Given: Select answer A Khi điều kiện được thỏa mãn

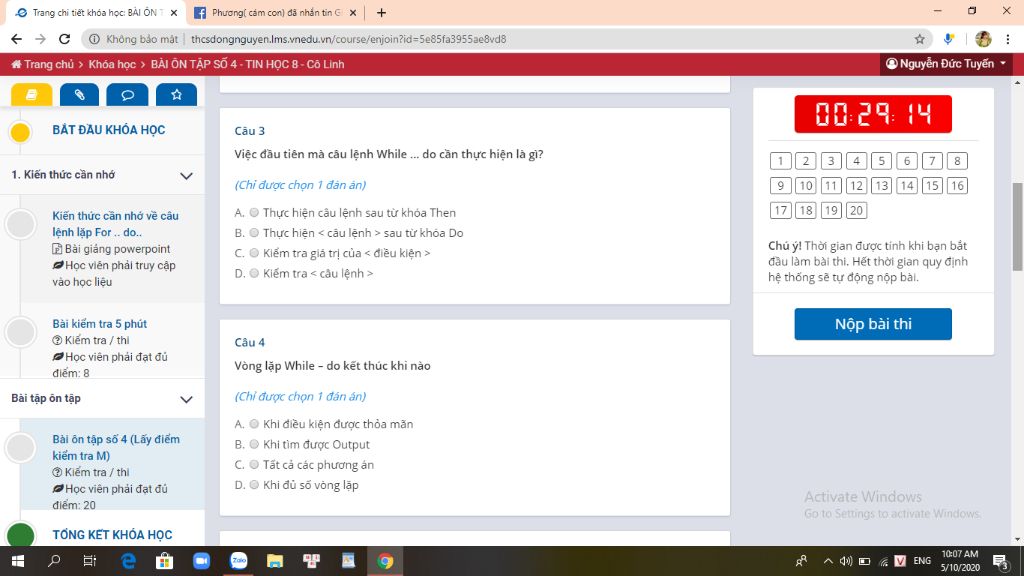Looking at the screenshot, I should pos(255,424).
